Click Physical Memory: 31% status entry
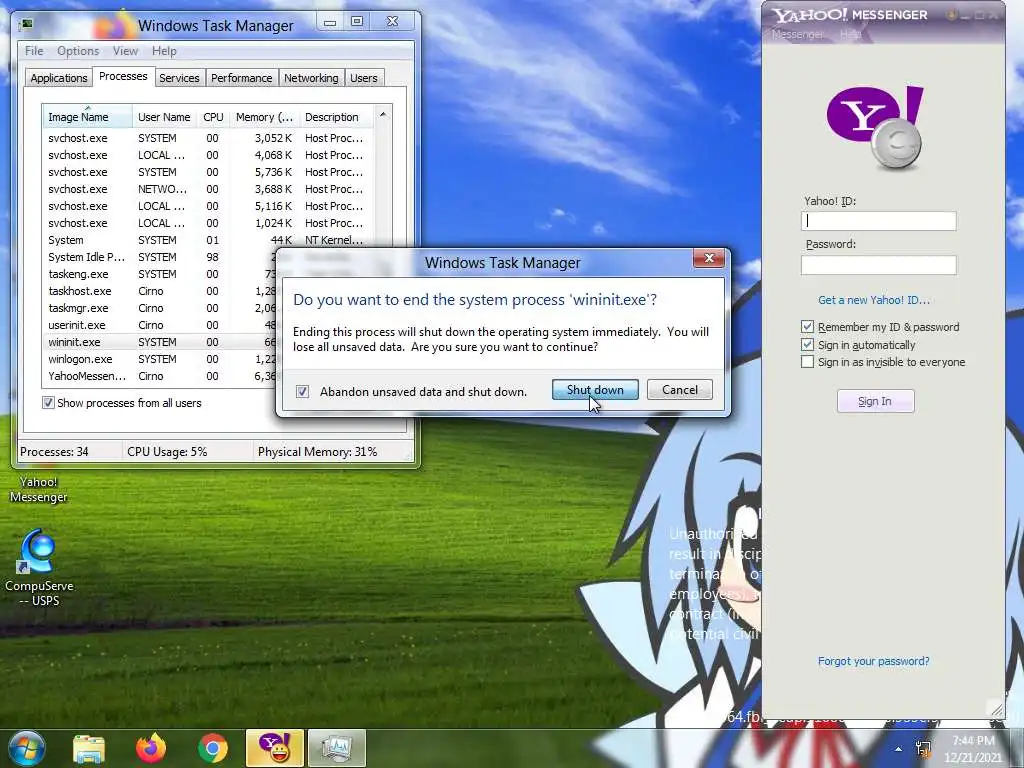 (317, 451)
